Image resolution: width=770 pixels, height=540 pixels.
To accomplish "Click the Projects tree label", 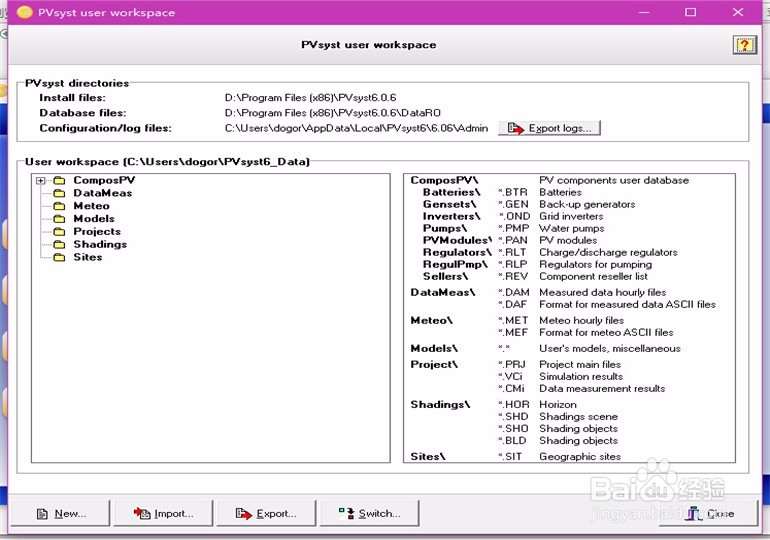I will coord(97,231).
